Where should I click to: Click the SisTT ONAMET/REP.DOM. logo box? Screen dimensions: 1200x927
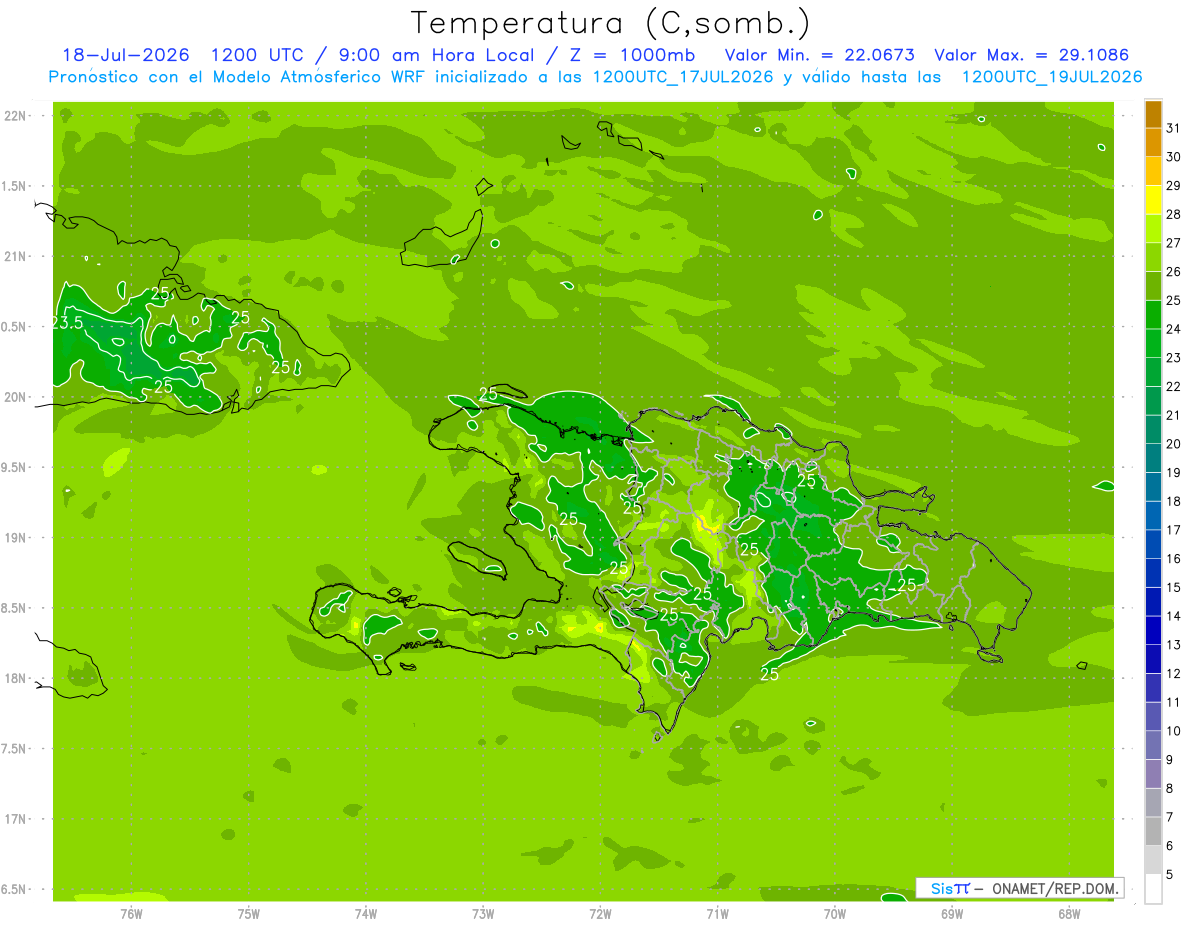1020,888
